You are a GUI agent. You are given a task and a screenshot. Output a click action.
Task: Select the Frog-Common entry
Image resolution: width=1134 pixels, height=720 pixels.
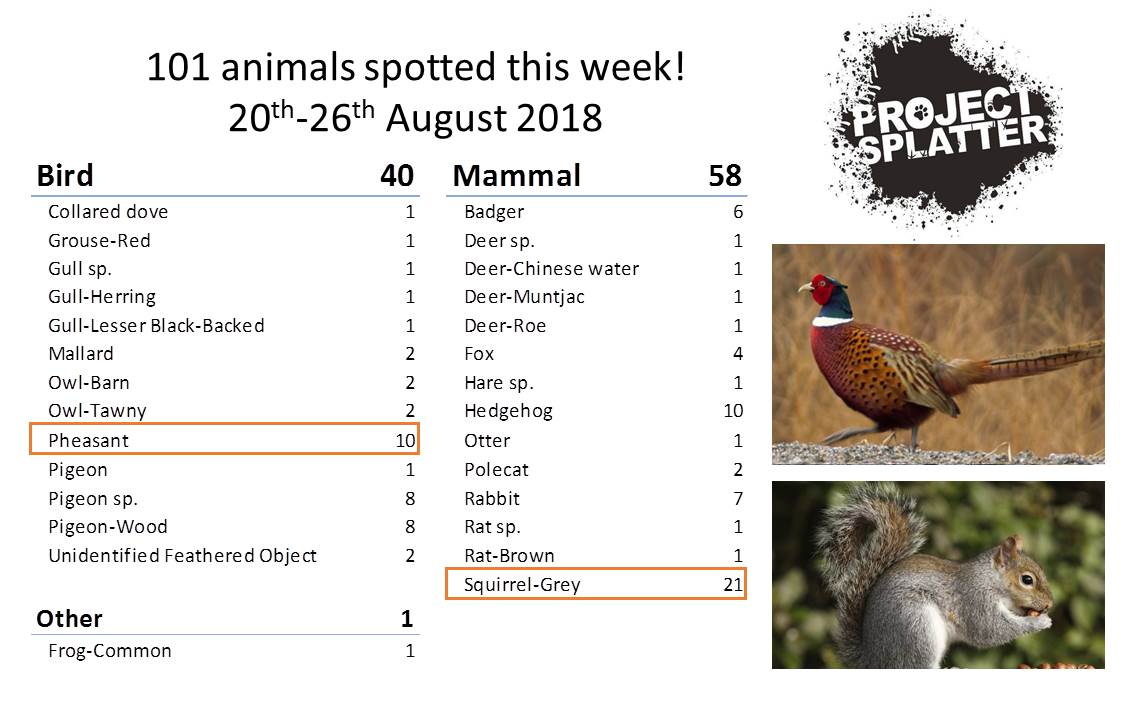(x=110, y=651)
